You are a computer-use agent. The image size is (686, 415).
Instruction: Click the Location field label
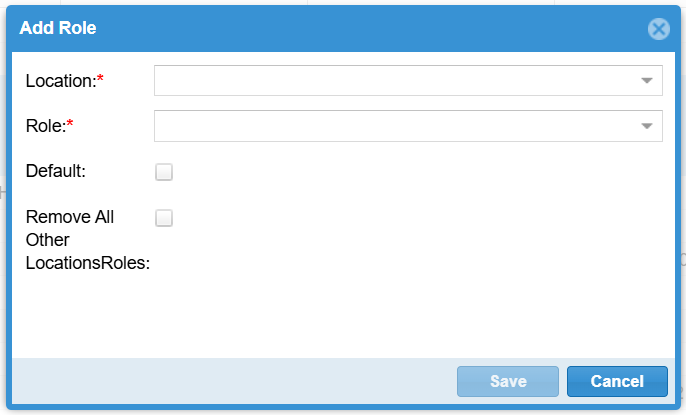coord(60,81)
